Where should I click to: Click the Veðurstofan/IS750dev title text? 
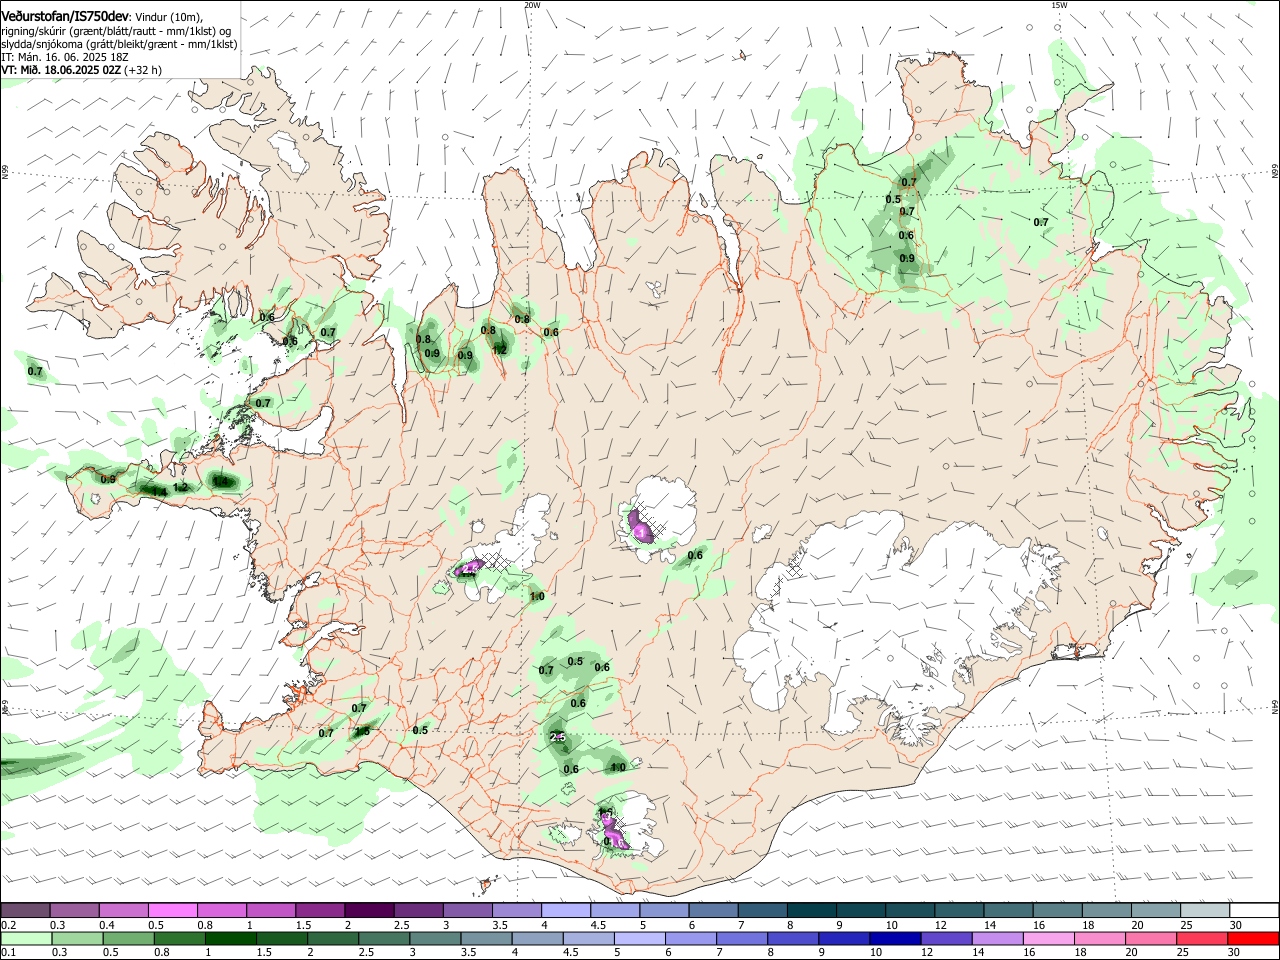click(65, 17)
